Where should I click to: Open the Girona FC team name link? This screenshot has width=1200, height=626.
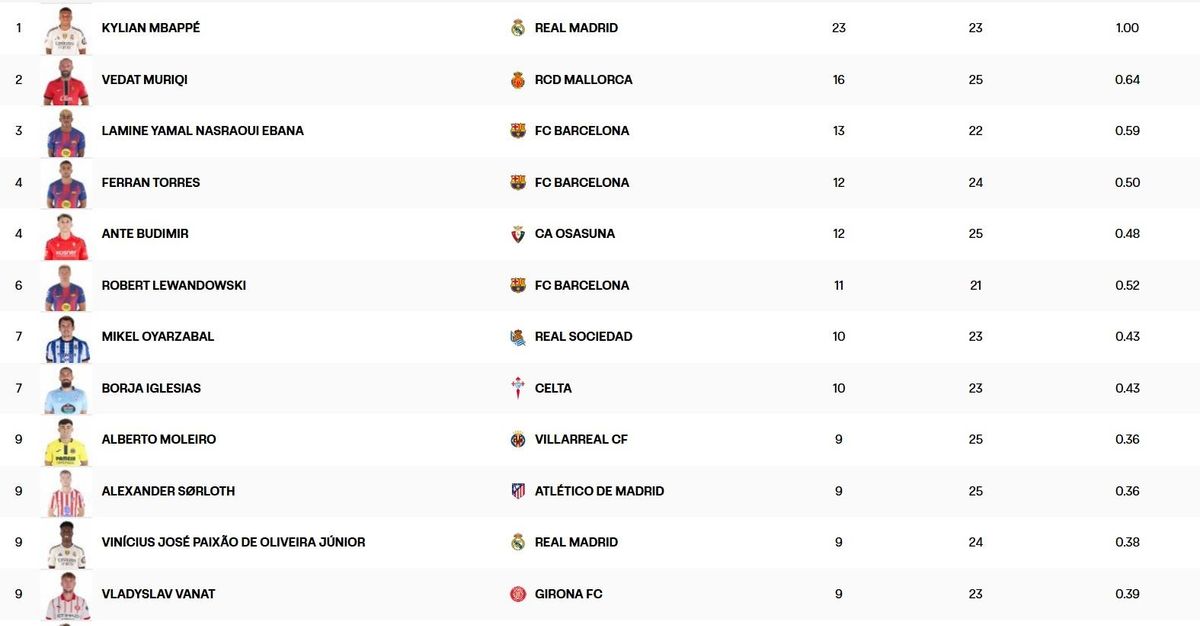click(x=568, y=594)
